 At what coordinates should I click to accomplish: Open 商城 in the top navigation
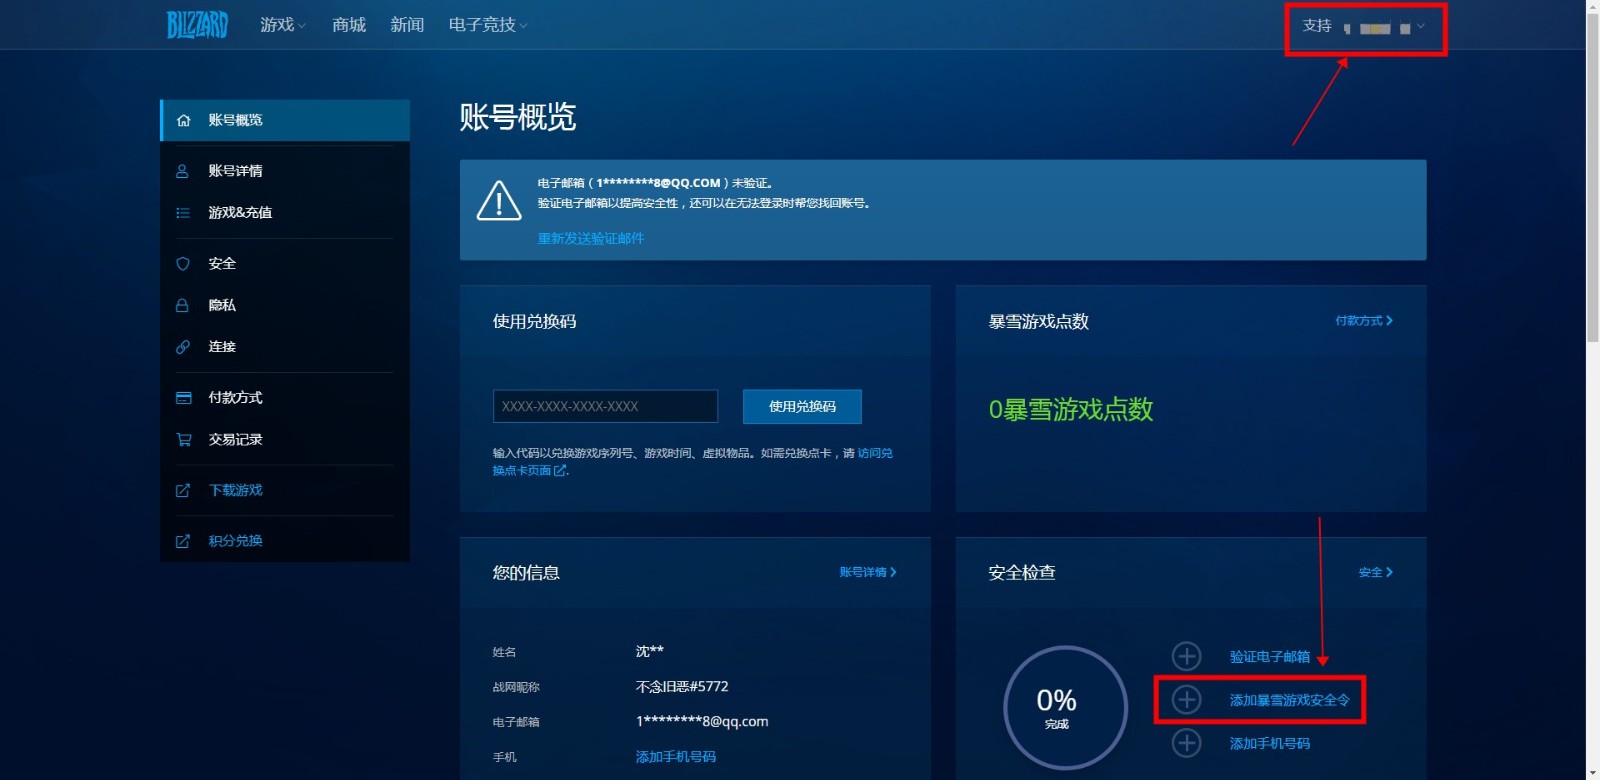(349, 25)
